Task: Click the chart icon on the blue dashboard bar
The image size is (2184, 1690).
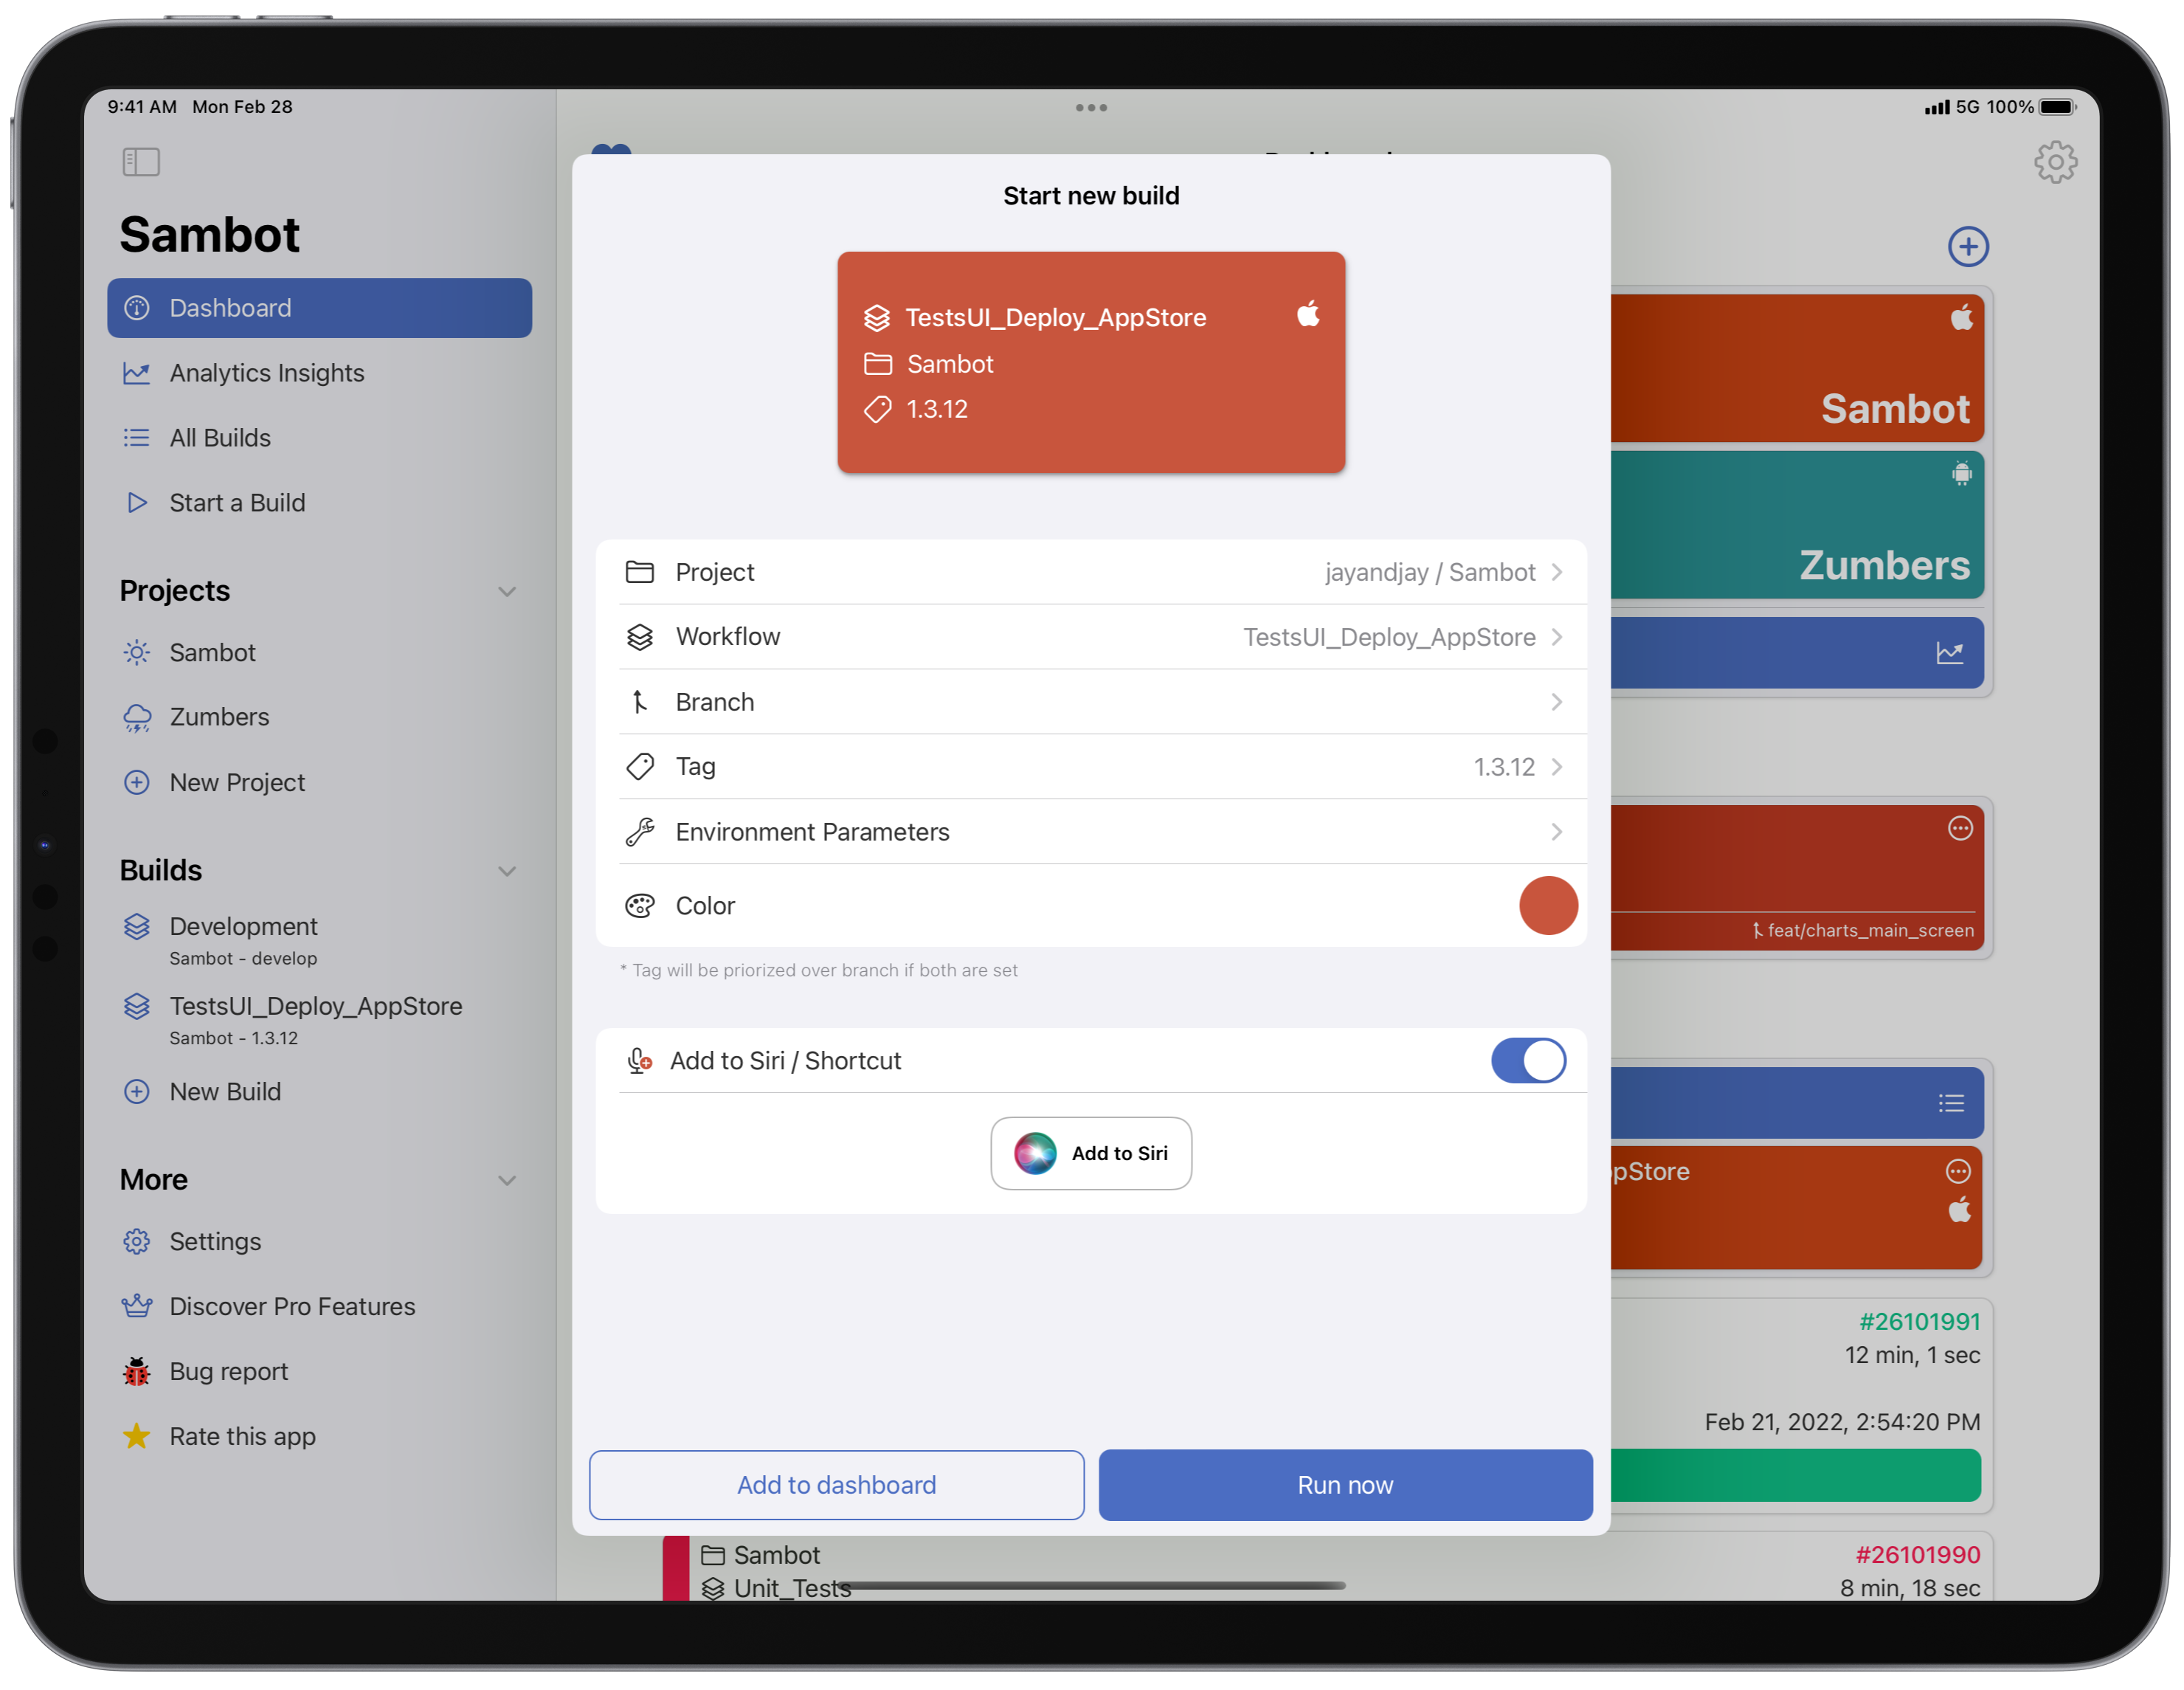Action: coord(1949,653)
